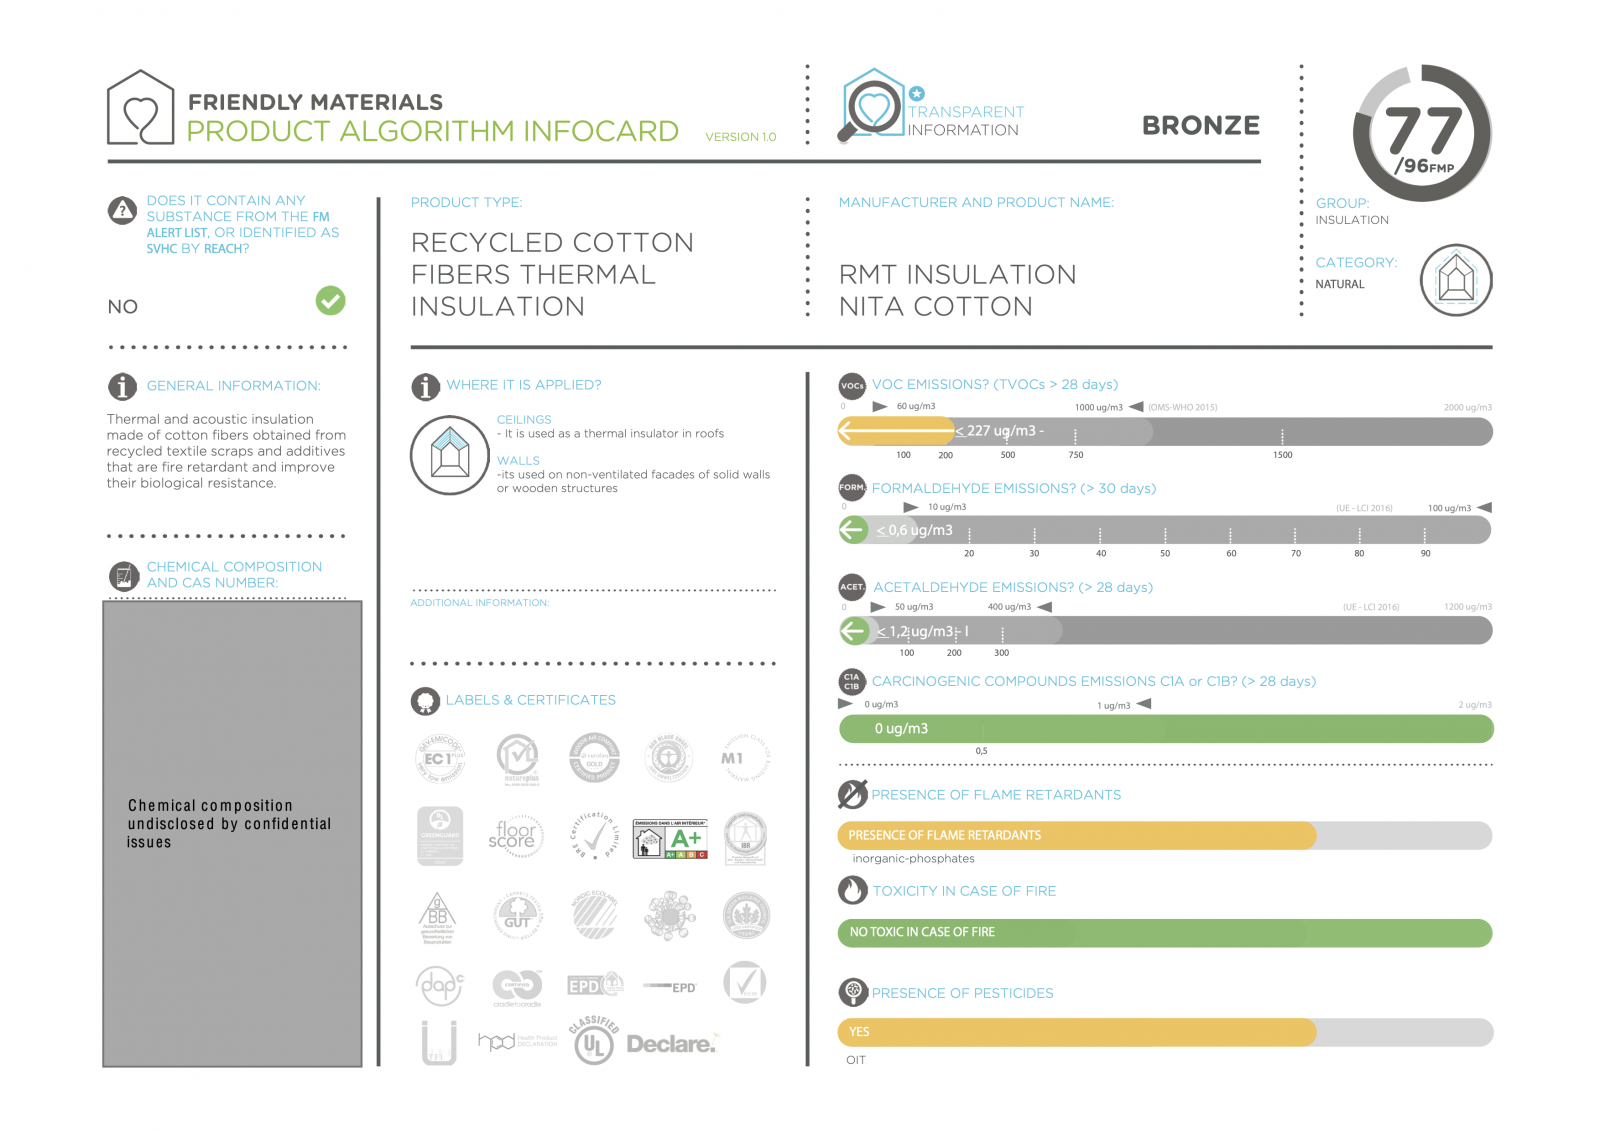Screen dimensions: 1600x1131
Task: Click the UL Classified logo
Action: (594, 1041)
